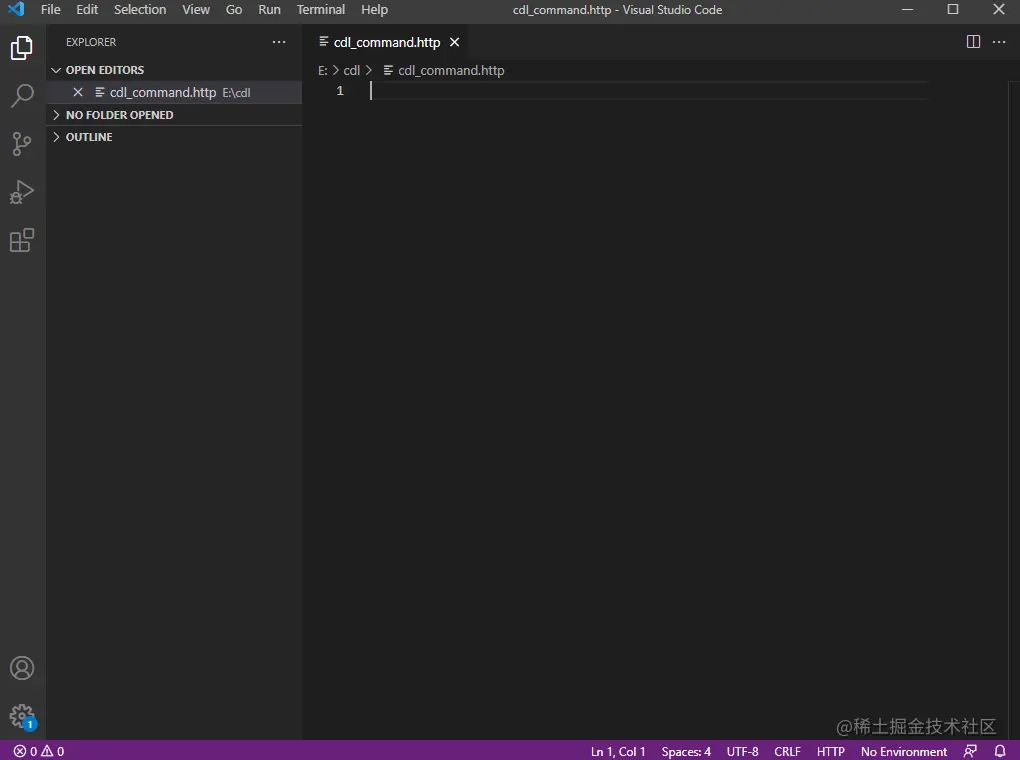Close cdl_command.http in Open Editors list
The image size is (1020, 760).
tap(78, 92)
